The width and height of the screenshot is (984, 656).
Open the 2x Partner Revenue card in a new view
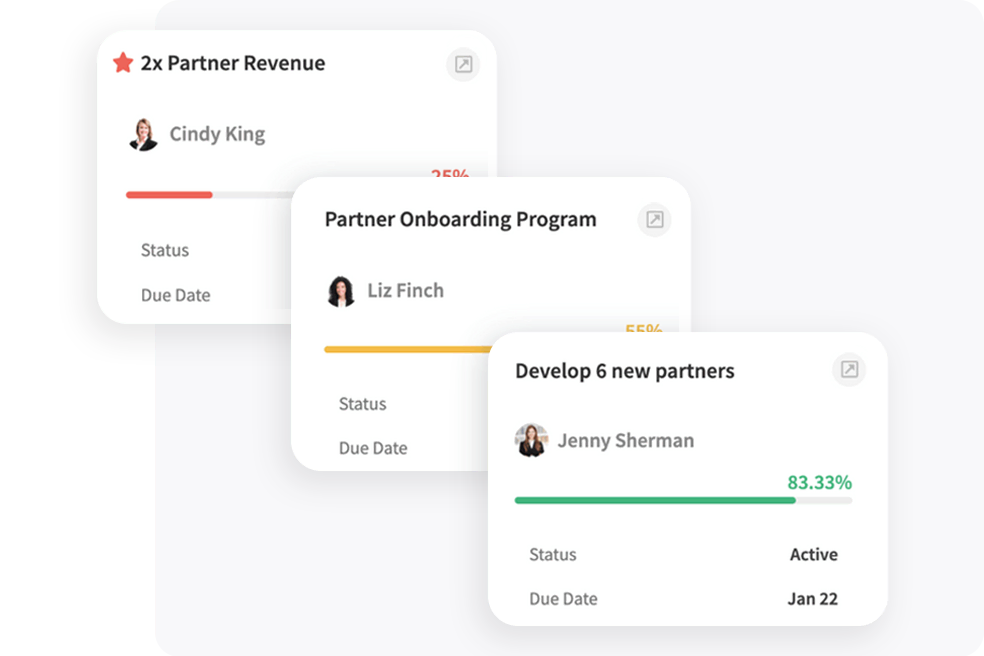coord(463,64)
